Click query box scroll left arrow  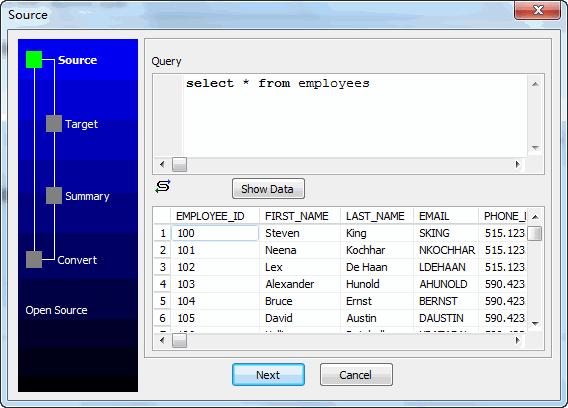162,165
